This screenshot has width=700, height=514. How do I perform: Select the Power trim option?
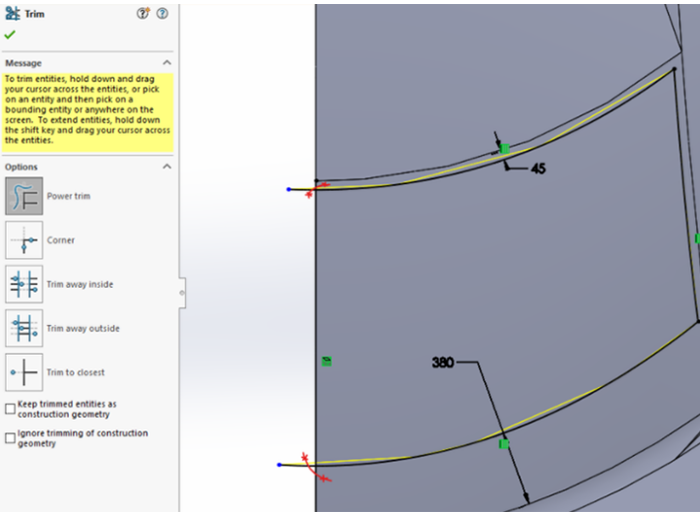24,196
